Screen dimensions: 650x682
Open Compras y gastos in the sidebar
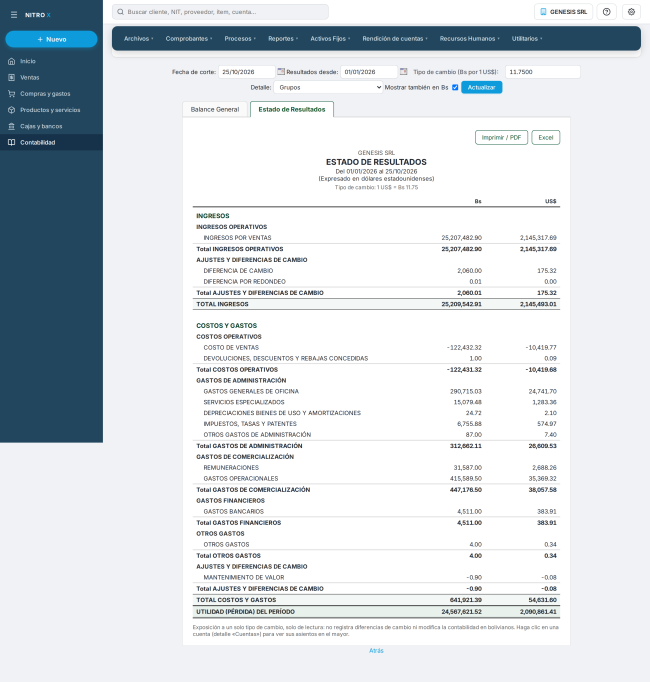click(51, 94)
